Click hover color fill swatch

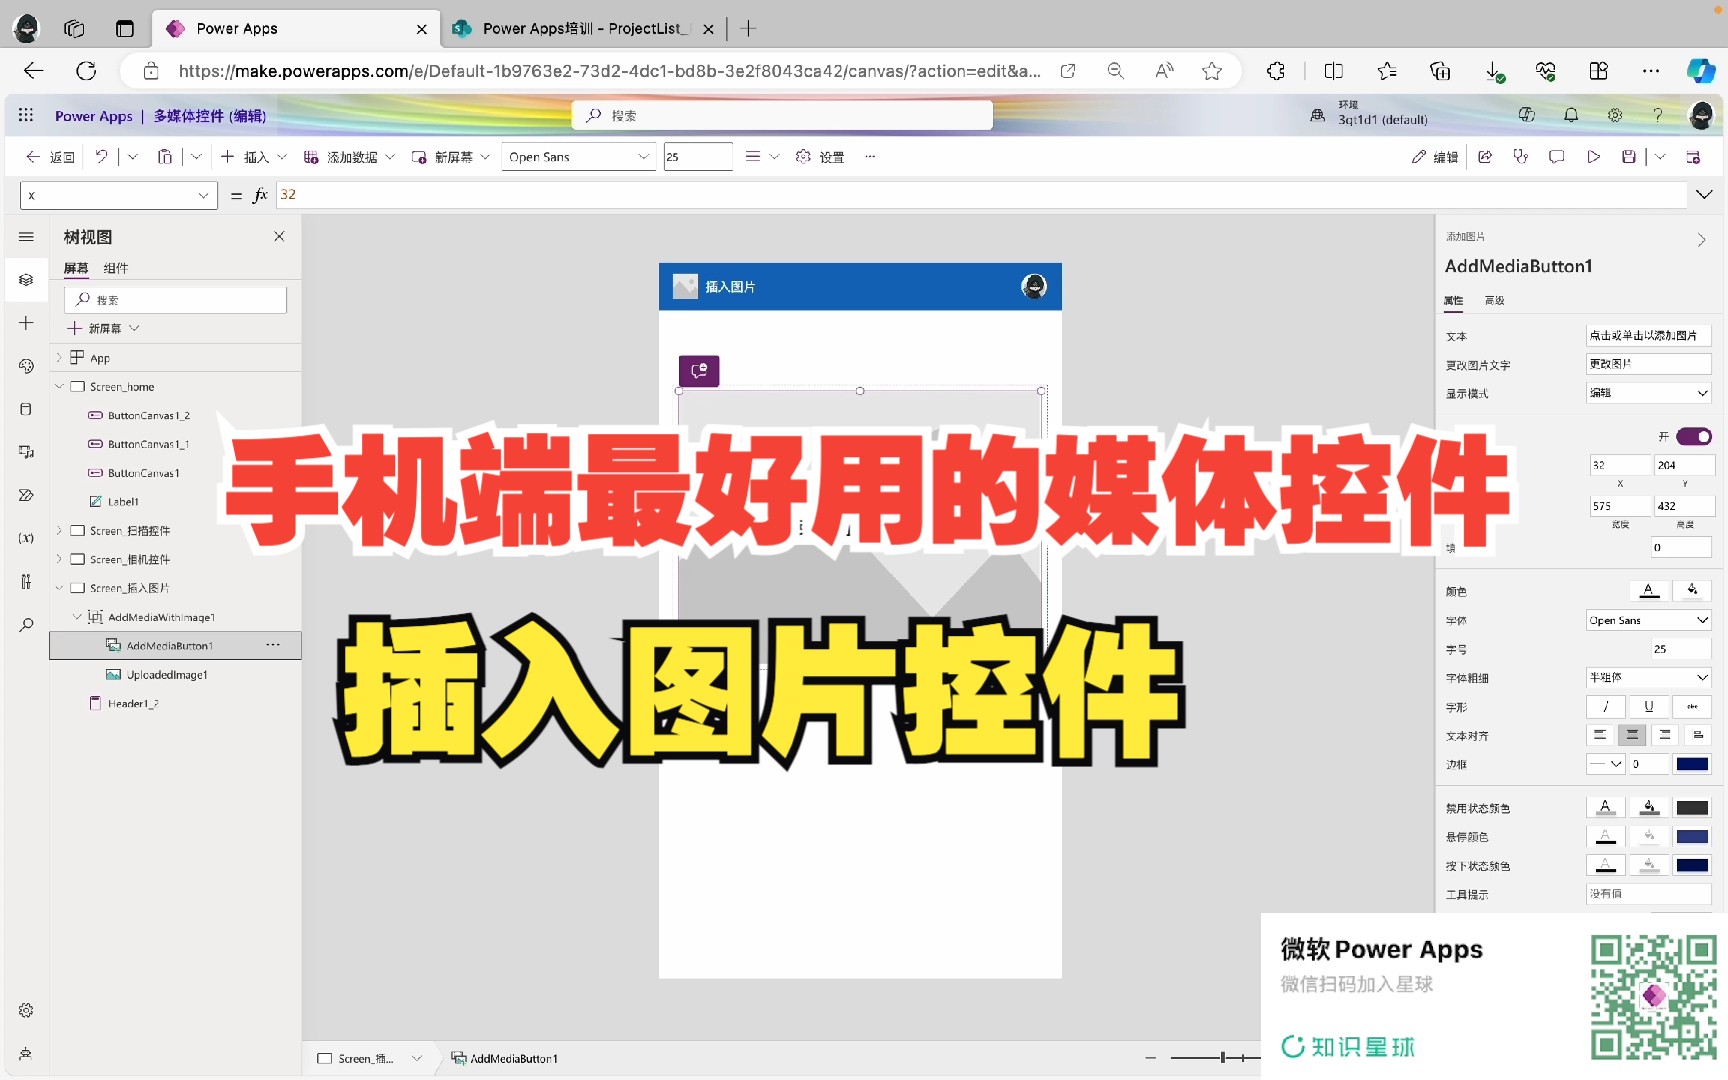tap(1649, 836)
